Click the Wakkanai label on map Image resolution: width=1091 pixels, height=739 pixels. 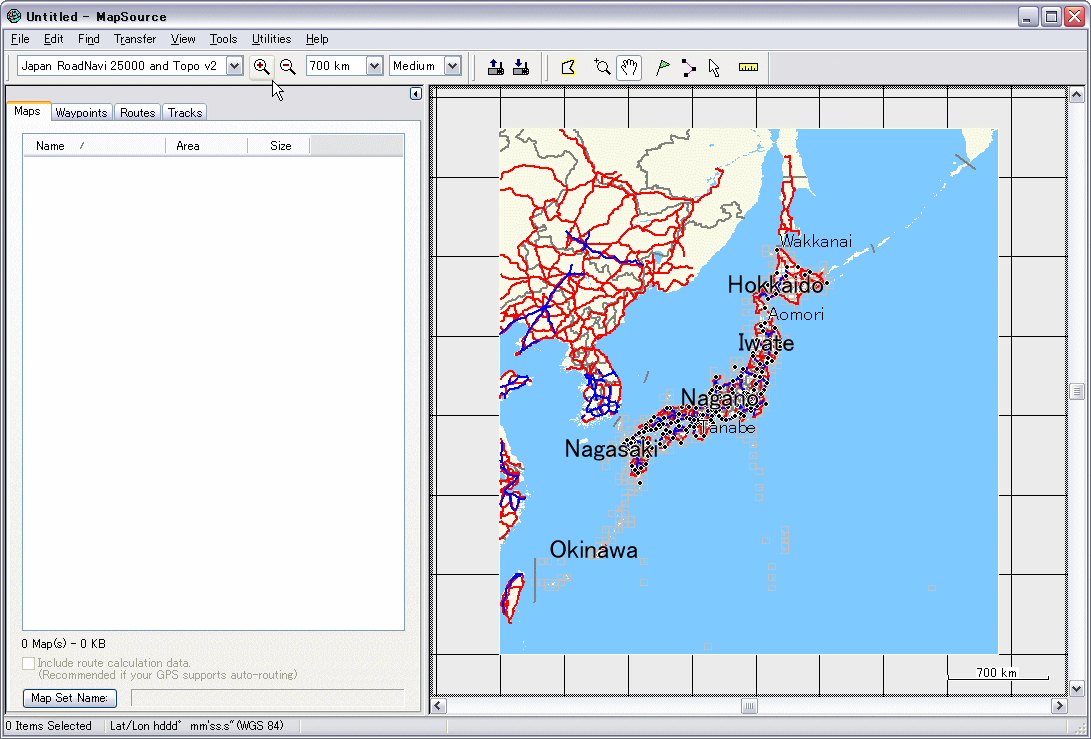[815, 241]
